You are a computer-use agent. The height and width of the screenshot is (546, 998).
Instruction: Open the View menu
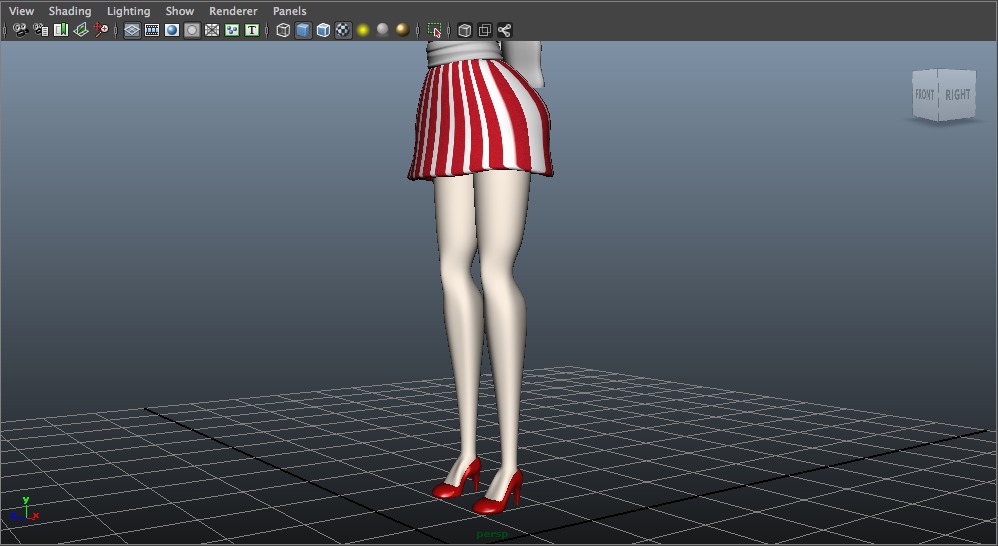click(x=22, y=11)
